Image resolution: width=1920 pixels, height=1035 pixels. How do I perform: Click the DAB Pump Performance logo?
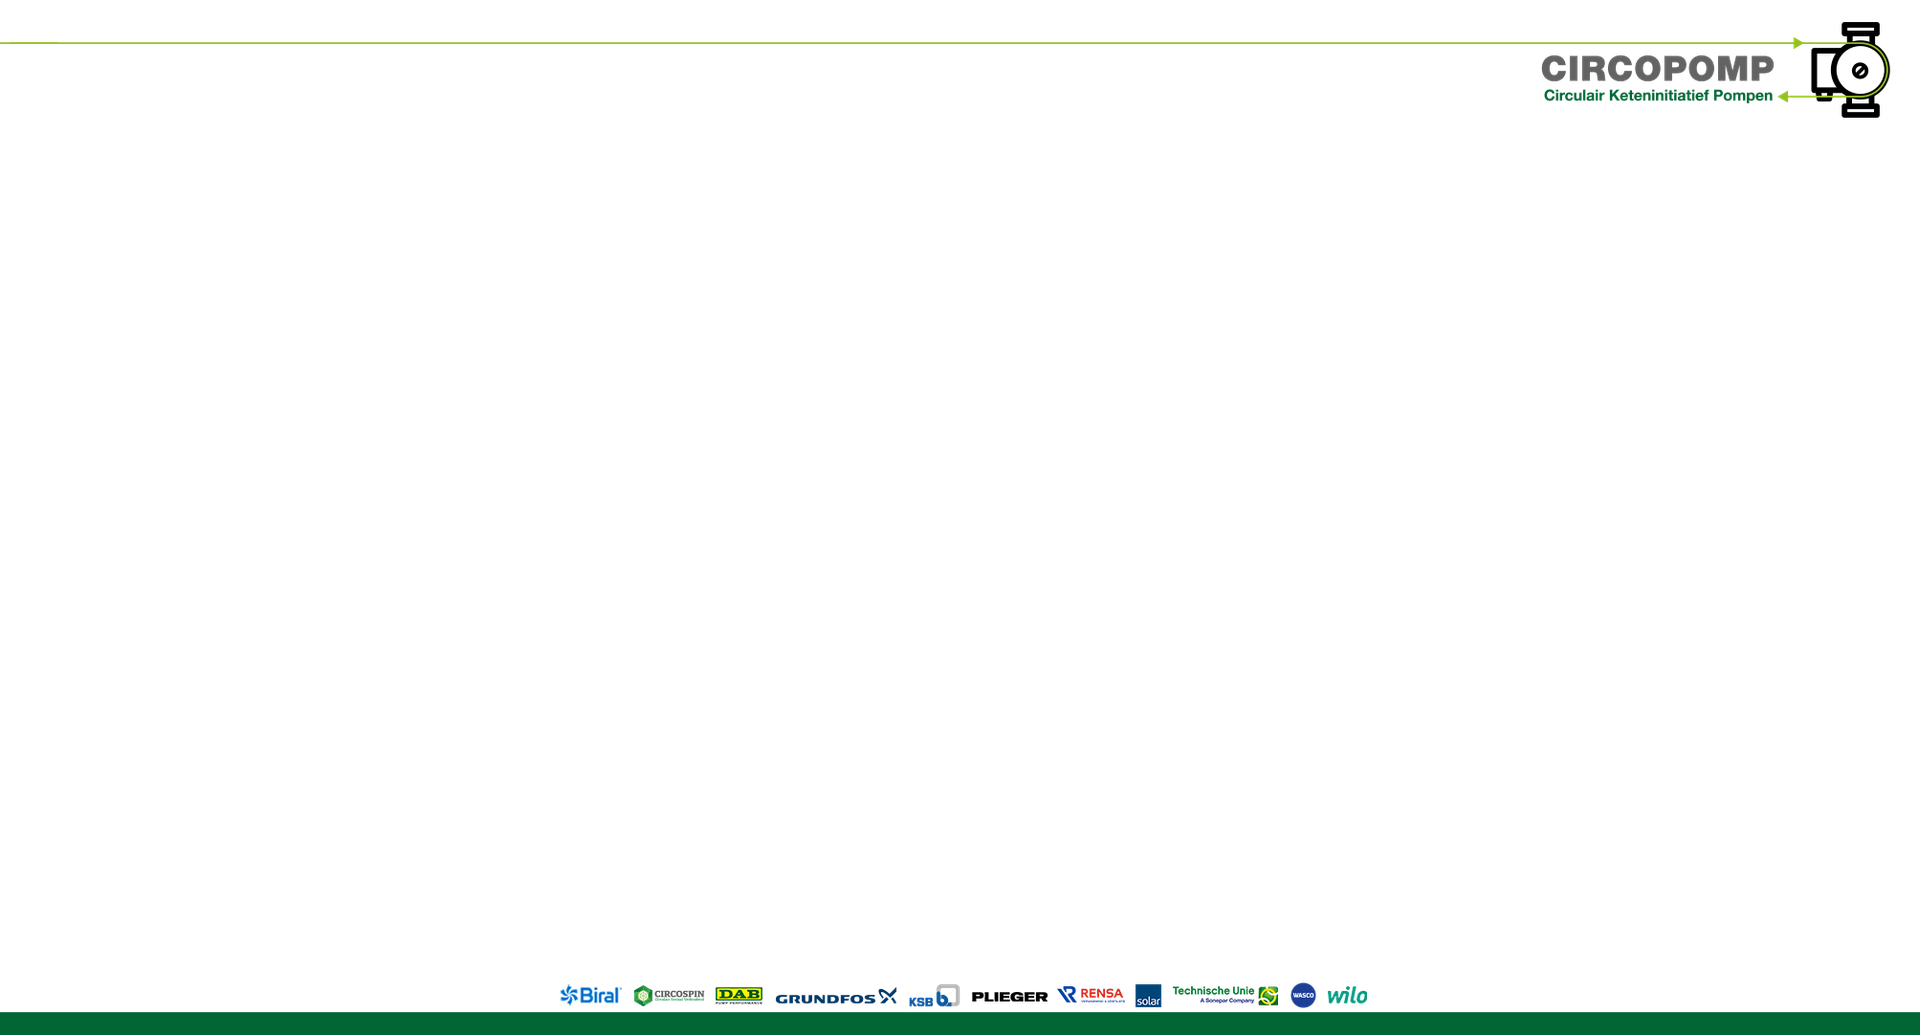pyautogui.click(x=739, y=995)
